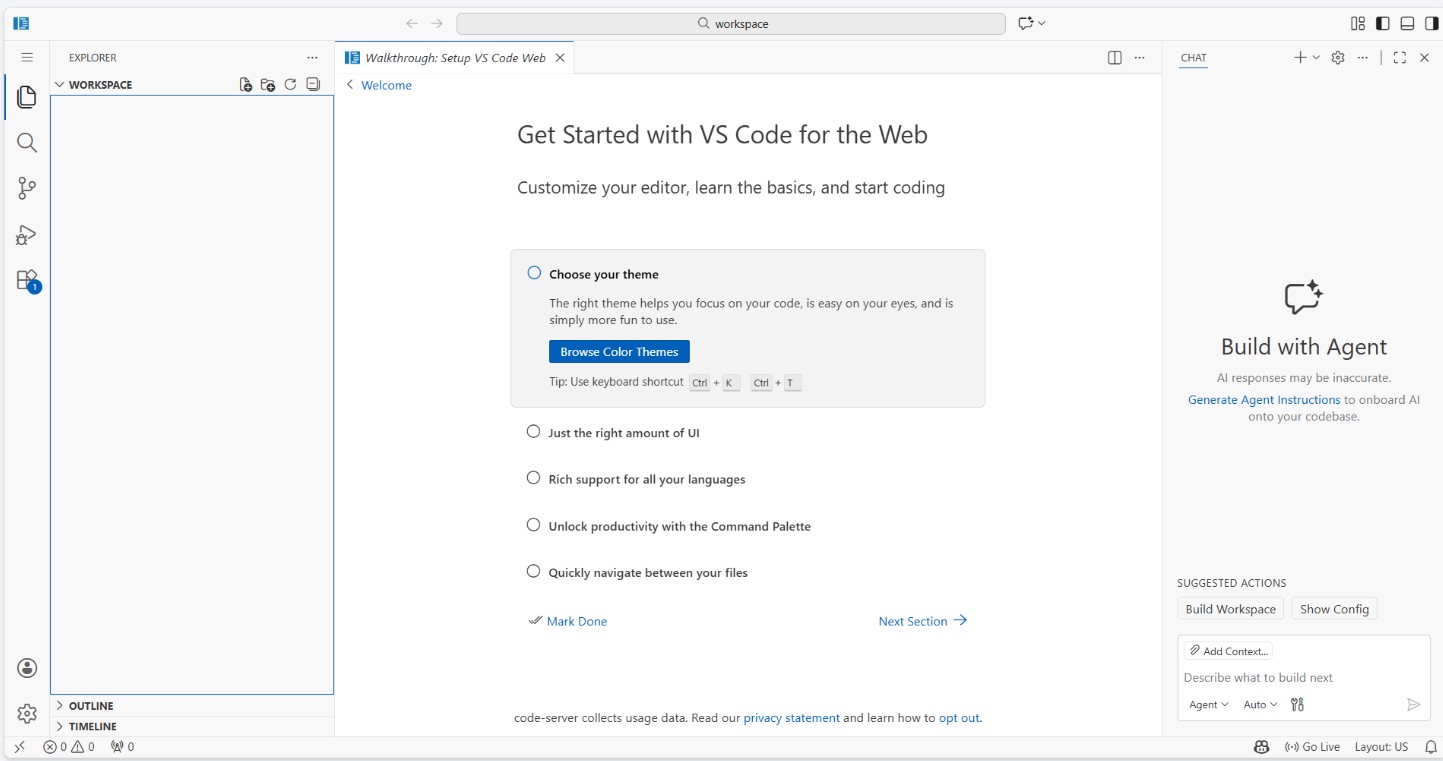
Task: Select the 'Just the right amount of UI' step
Action: tap(623, 433)
